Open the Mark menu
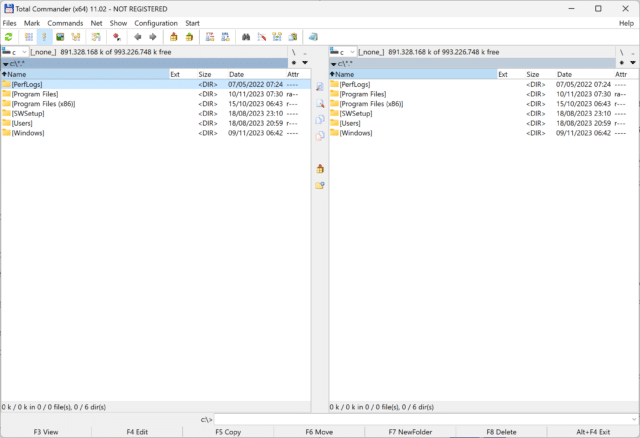640x438 pixels. click(x=32, y=23)
